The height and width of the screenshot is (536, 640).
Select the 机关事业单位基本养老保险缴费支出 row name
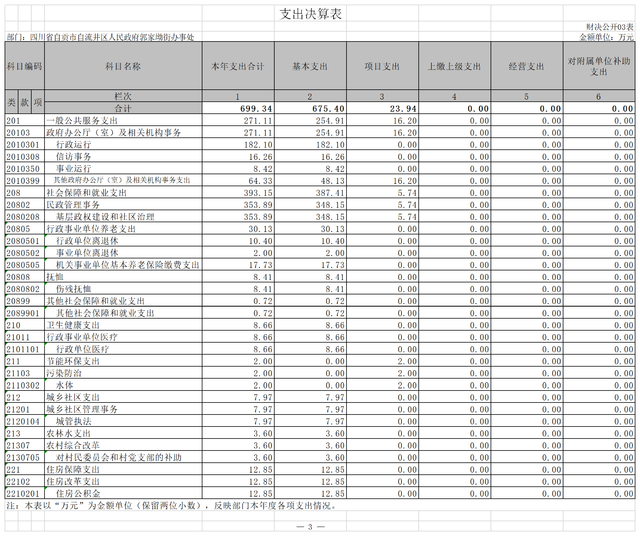click(x=127, y=265)
